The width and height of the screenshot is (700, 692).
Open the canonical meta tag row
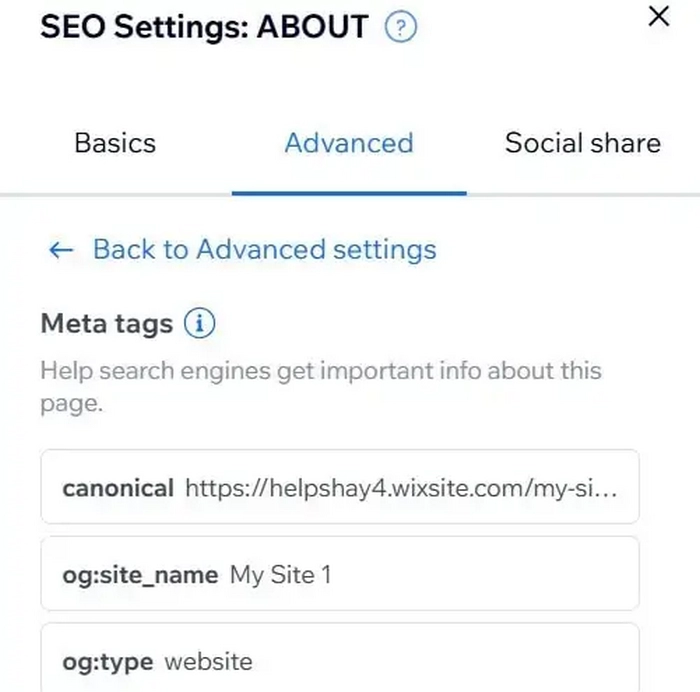pos(340,487)
